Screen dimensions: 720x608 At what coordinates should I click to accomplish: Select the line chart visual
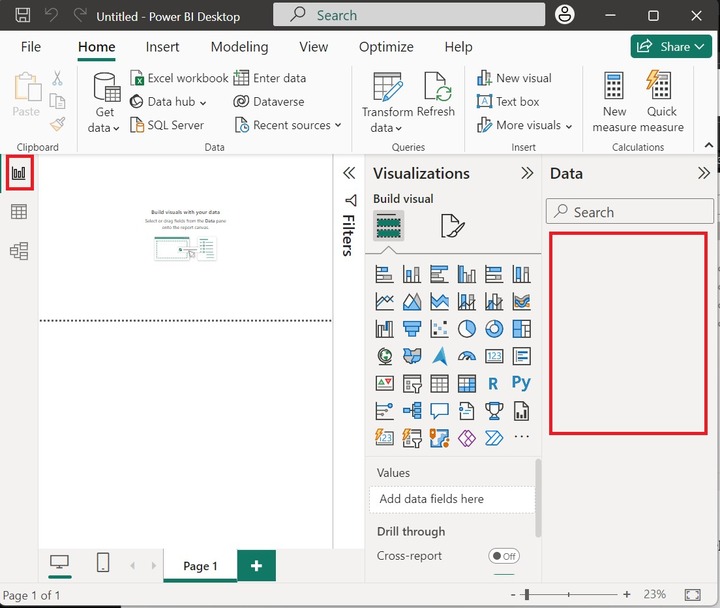tap(384, 302)
